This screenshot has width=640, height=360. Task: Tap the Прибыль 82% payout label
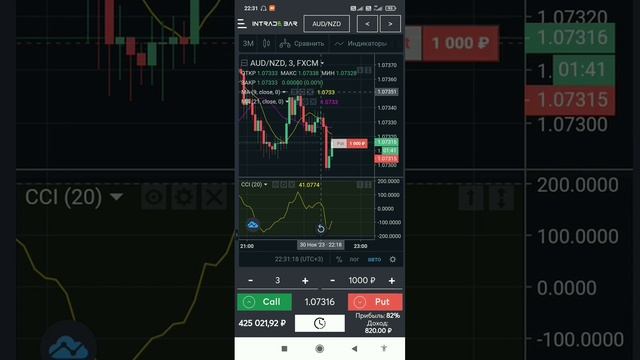(378, 316)
